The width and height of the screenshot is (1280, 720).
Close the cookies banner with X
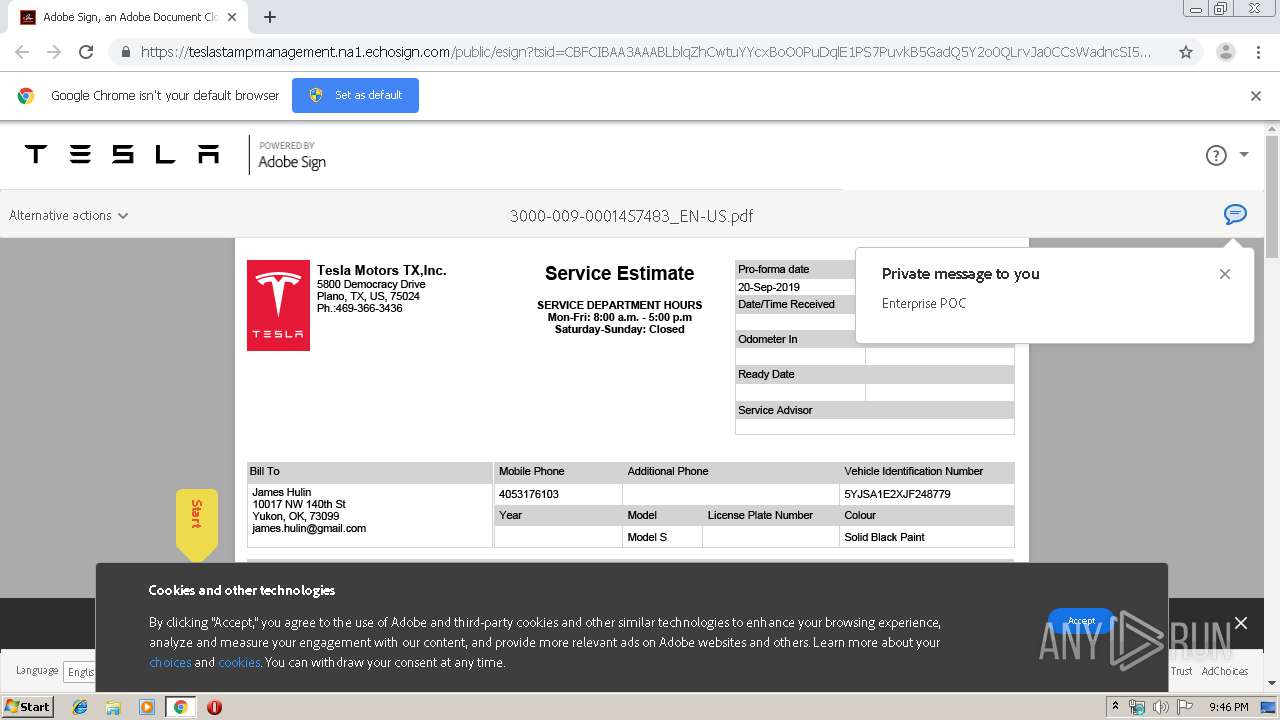point(1241,623)
